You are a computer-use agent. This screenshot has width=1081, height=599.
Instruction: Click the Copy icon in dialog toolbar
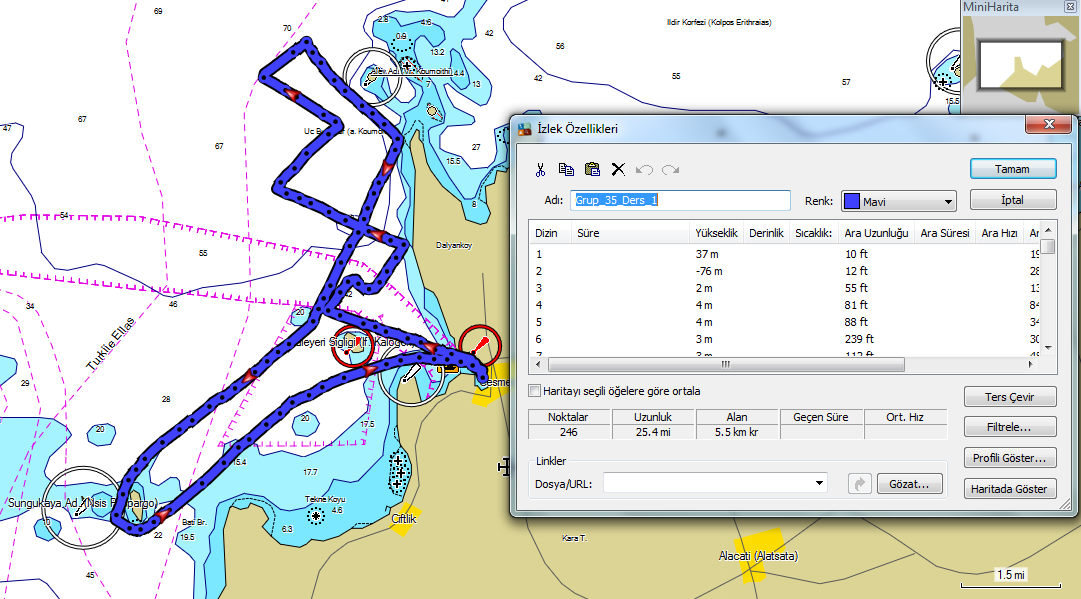(566, 170)
